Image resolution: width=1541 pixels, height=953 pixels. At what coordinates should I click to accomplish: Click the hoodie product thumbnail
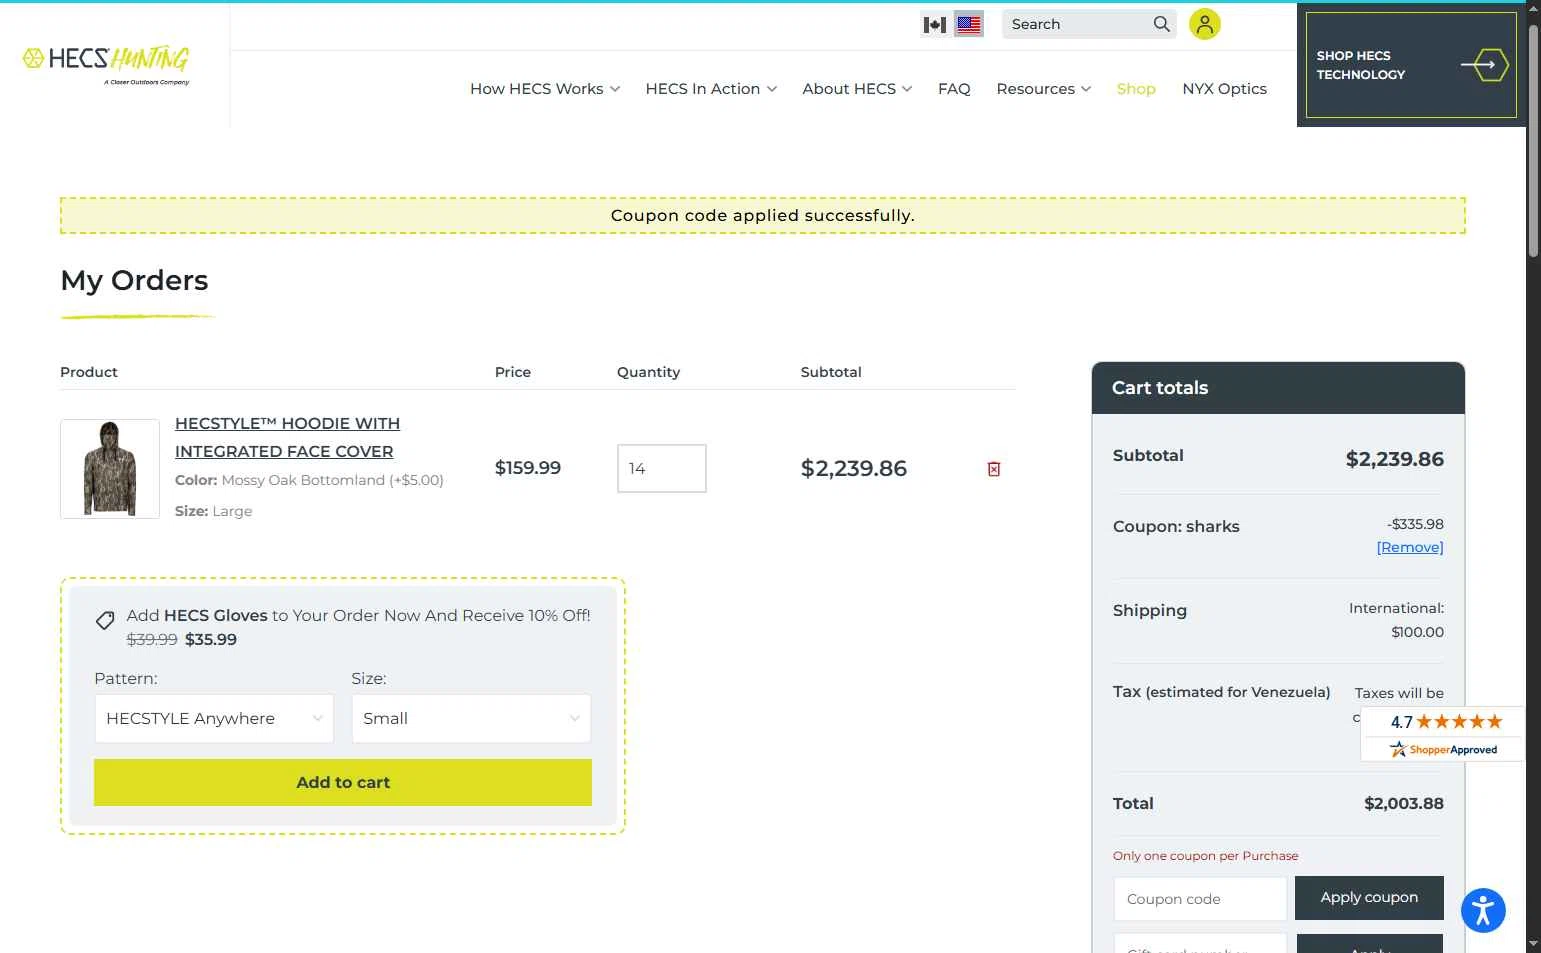110,469
